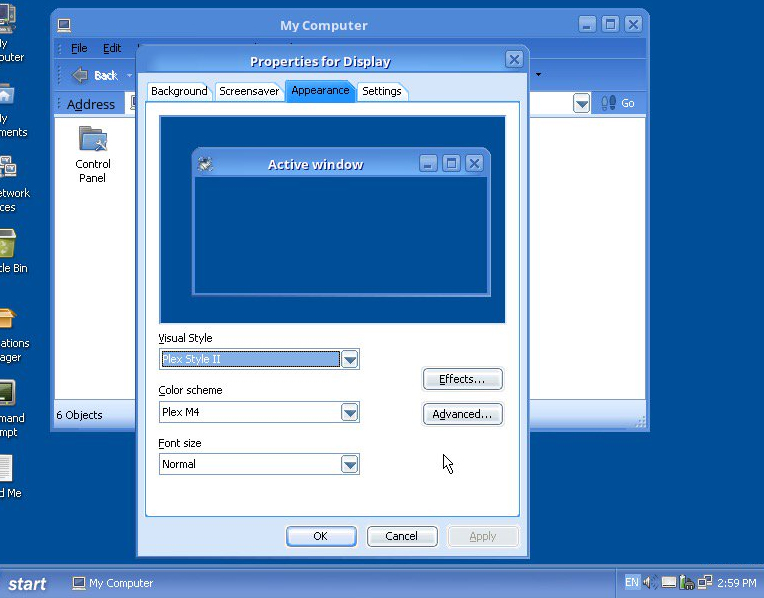Select the Appearance tab
Image resolution: width=764 pixels, height=598 pixels.
coord(320,91)
